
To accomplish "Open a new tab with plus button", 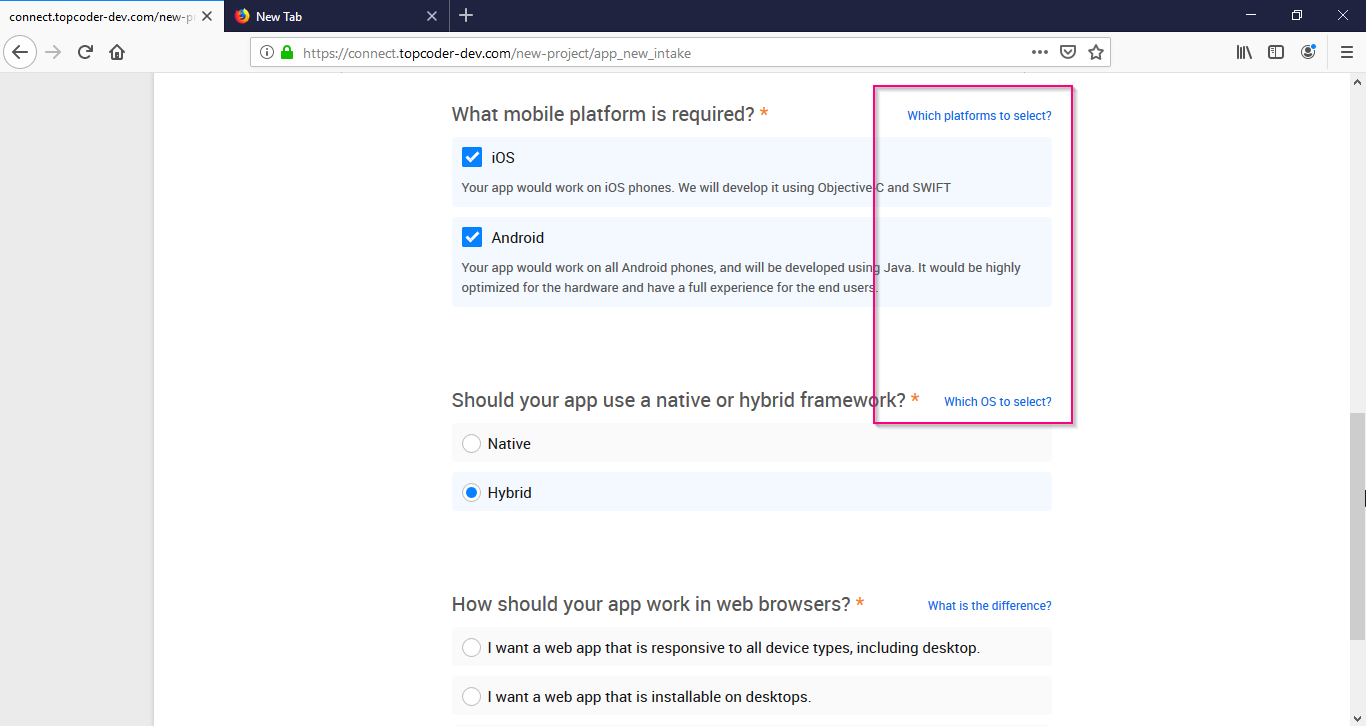I will tap(466, 16).
